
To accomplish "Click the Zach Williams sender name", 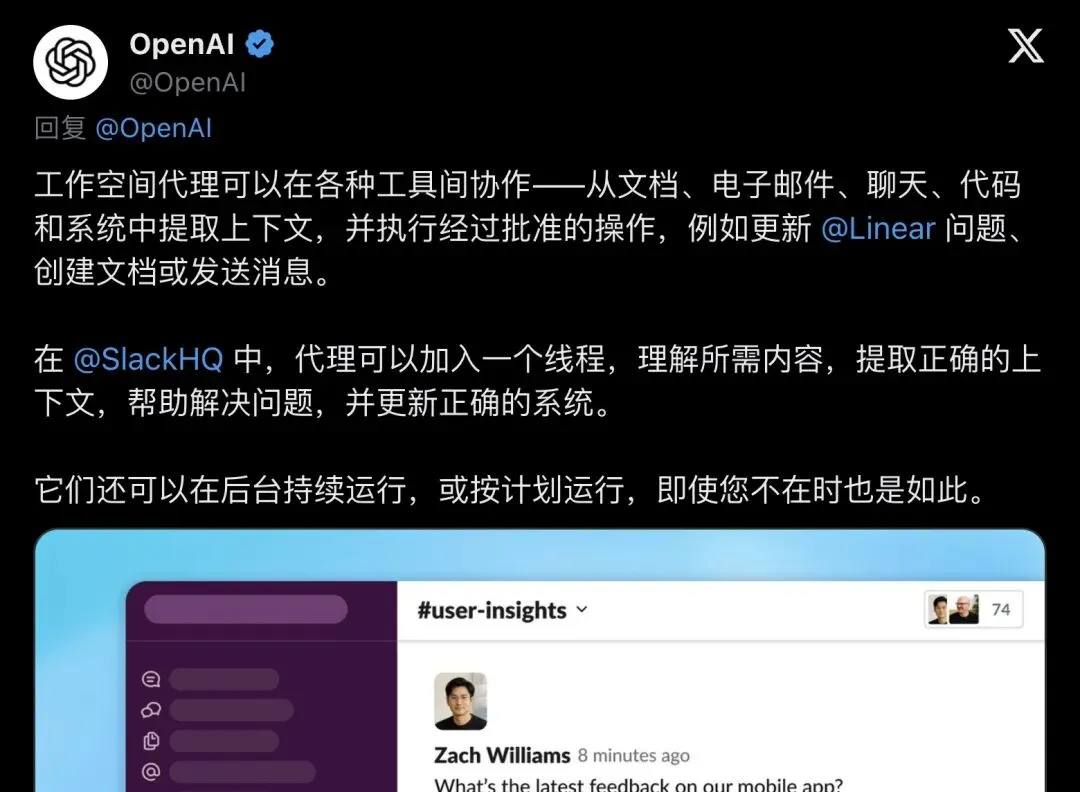I will click(x=502, y=755).
